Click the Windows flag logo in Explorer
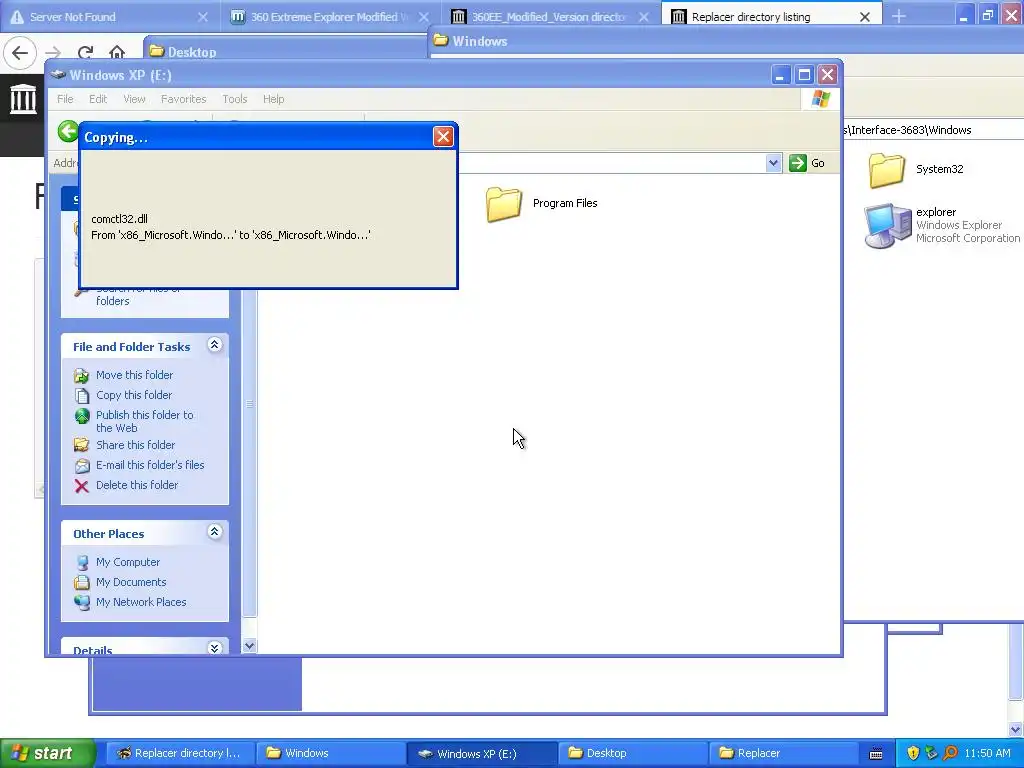This screenshot has height=768, width=1024. (x=820, y=99)
